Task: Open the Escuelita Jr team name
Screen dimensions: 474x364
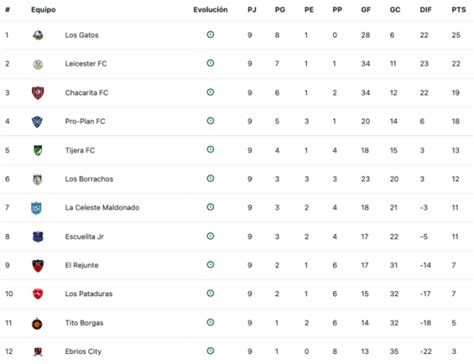Action: pos(84,237)
